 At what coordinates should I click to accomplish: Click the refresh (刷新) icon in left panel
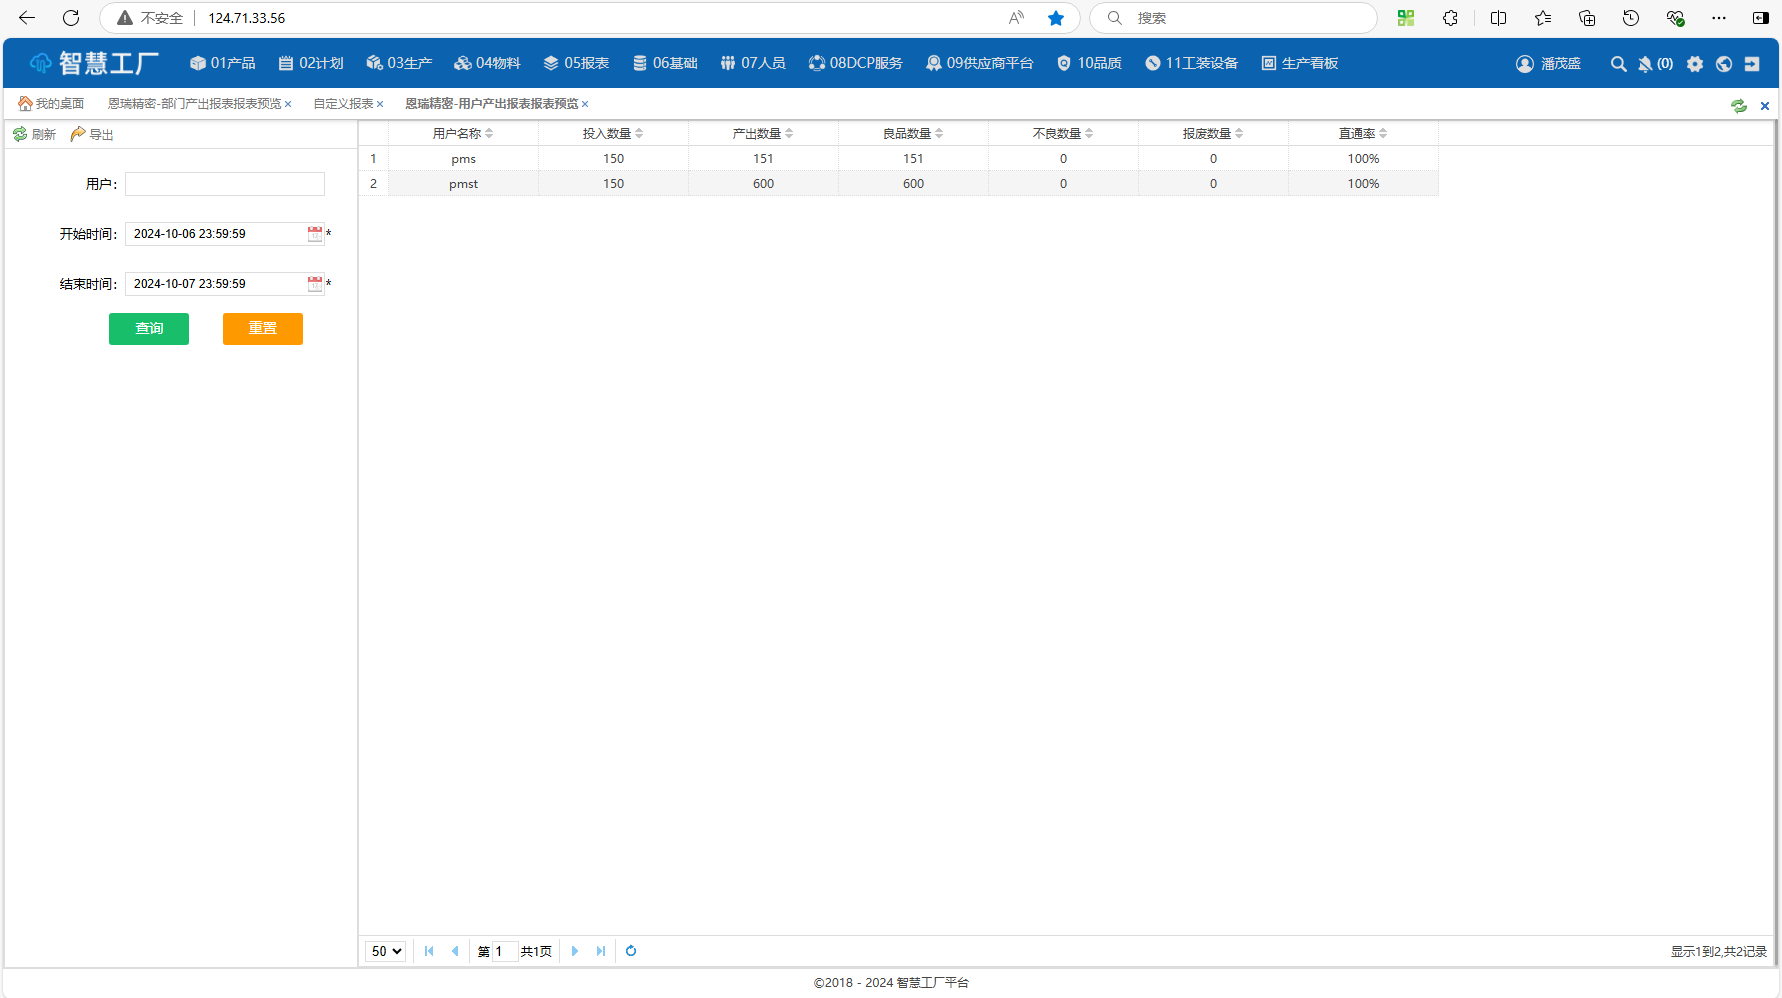click(x=20, y=134)
